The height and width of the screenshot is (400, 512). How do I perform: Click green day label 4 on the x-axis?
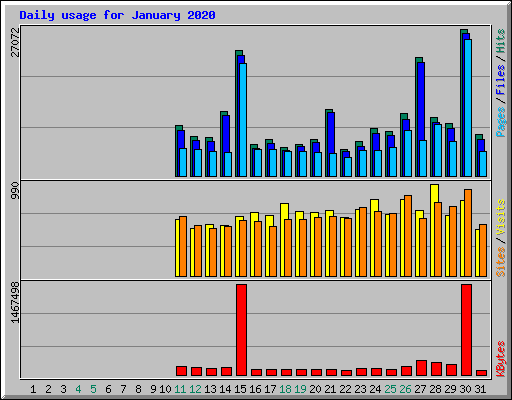tap(78, 389)
